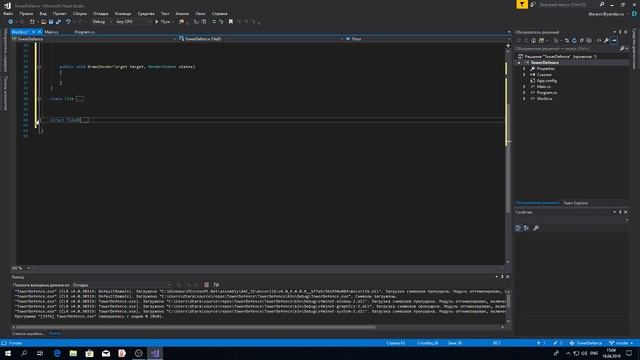This screenshot has height=360, width=640.
Task: Open the TowerDefence.TileID type dropdown
Action: 261,39
